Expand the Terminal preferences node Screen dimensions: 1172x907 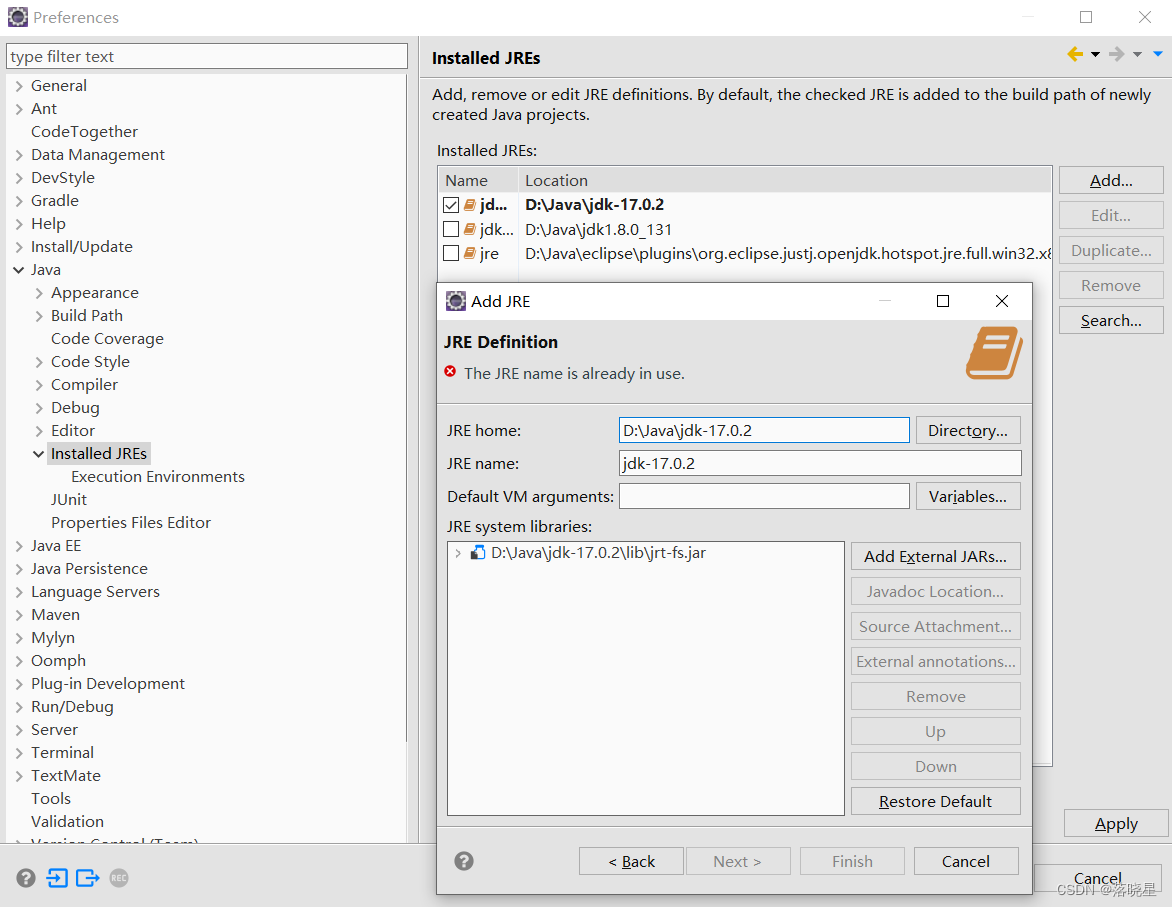point(19,753)
